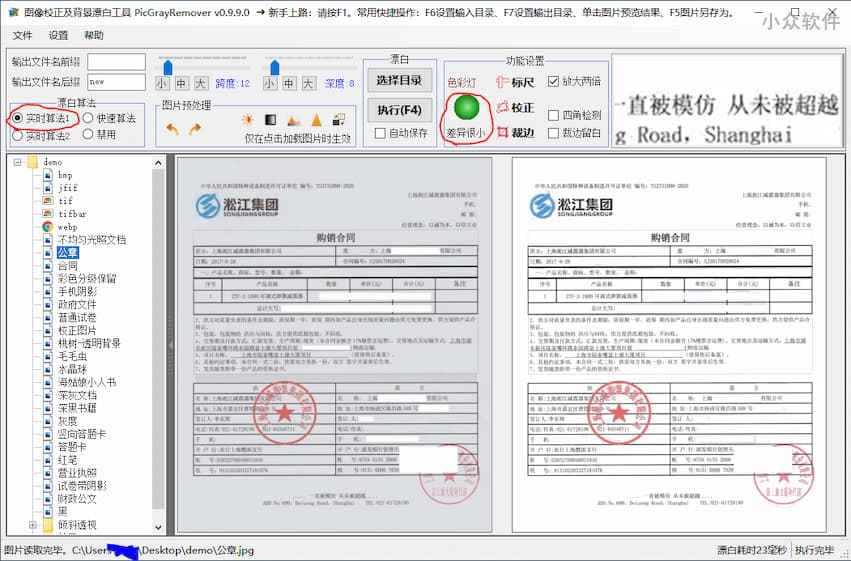Open the 设置 menu
The image size is (851, 561).
58,35
